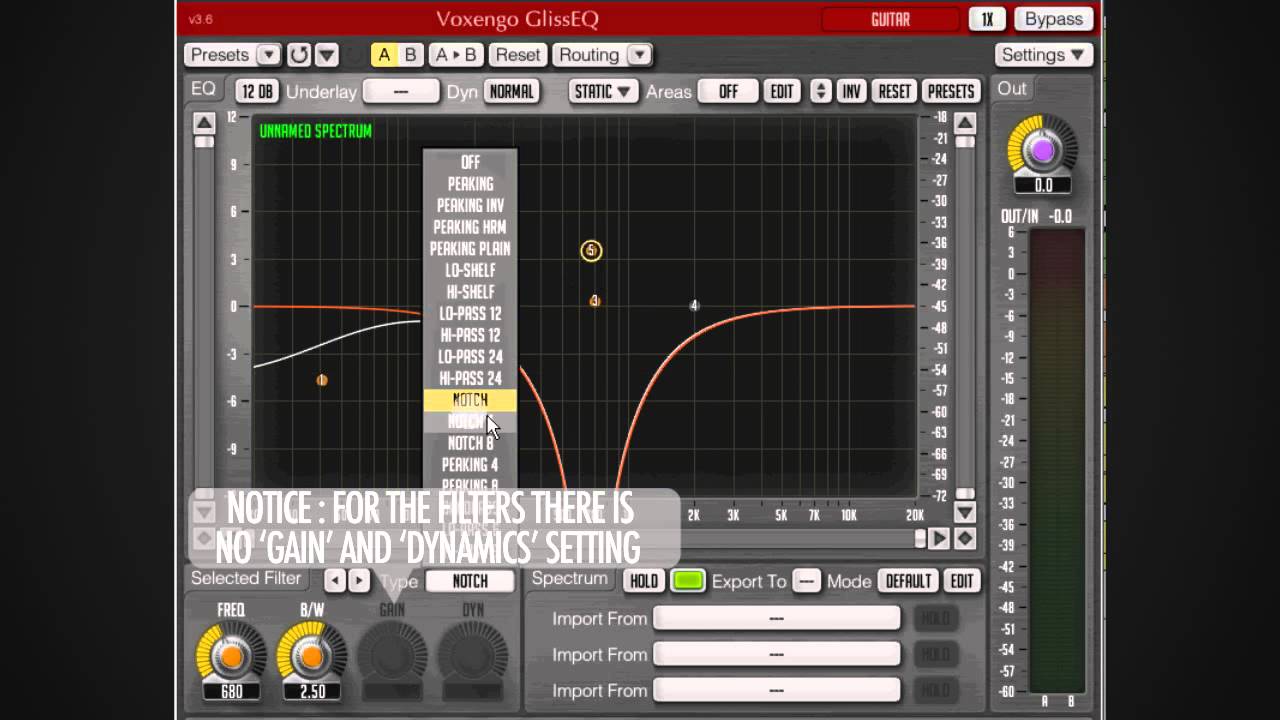This screenshot has height=720, width=1280.
Task: Click right vertical scroll up arrow
Action: pyautogui.click(x=964, y=123)
